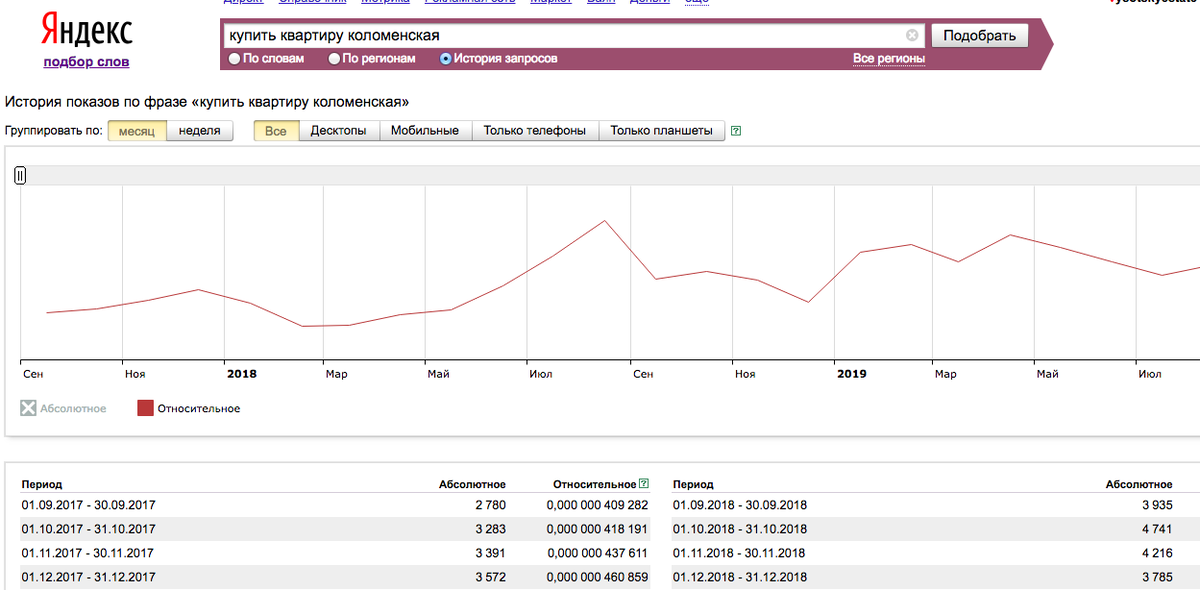Click the red trend line peak in chart

(605, 221)
